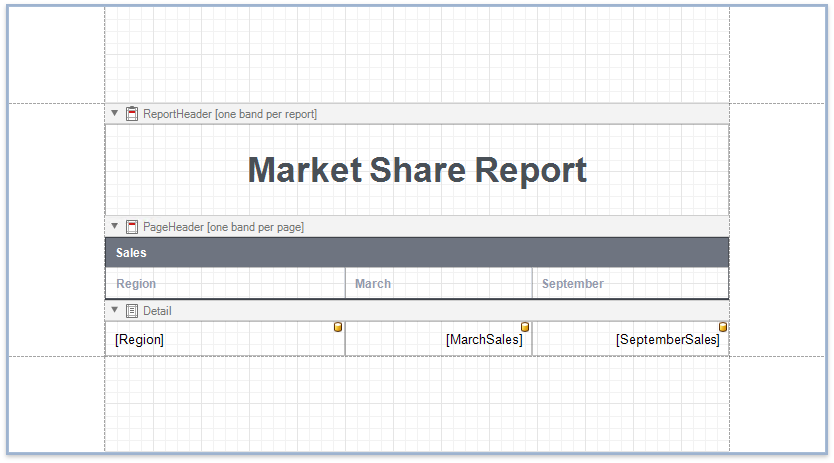Click the PageHeader band icon
Image resolution: width=834 pixels, height=463 pixels.
coord(132,227)
